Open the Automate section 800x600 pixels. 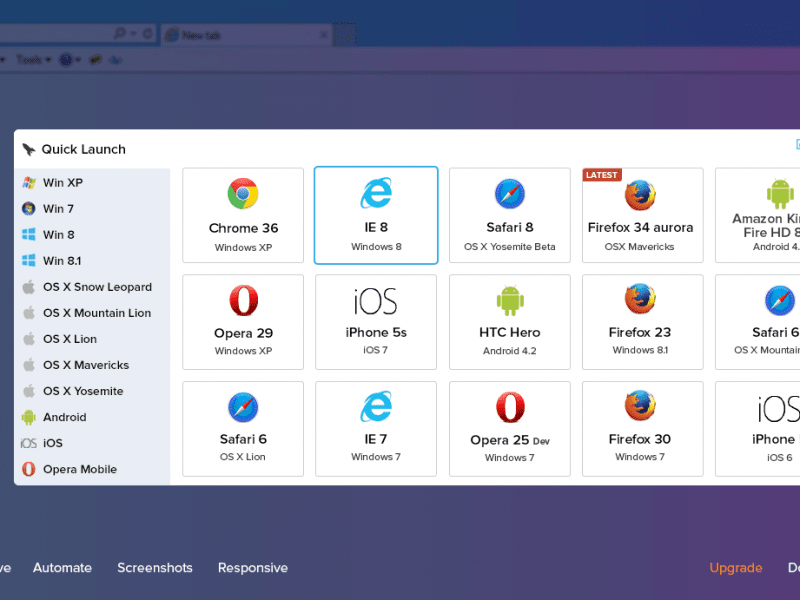coord(62,568)
